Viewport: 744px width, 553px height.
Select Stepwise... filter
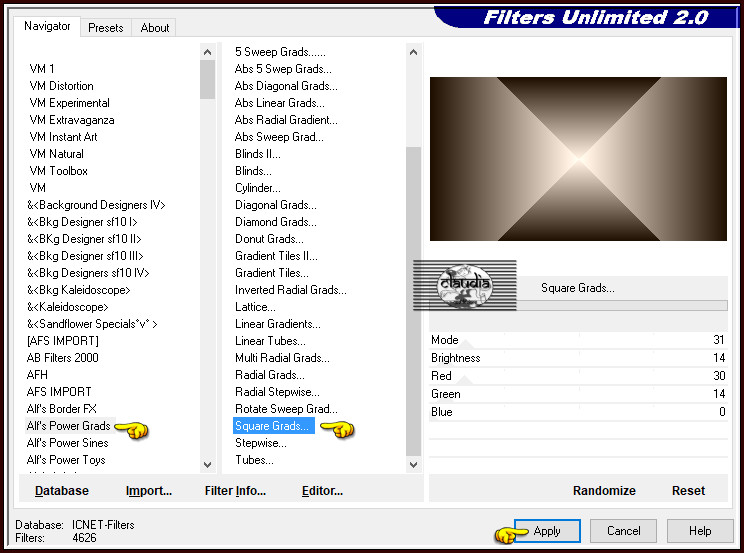[x=260, y=443]
